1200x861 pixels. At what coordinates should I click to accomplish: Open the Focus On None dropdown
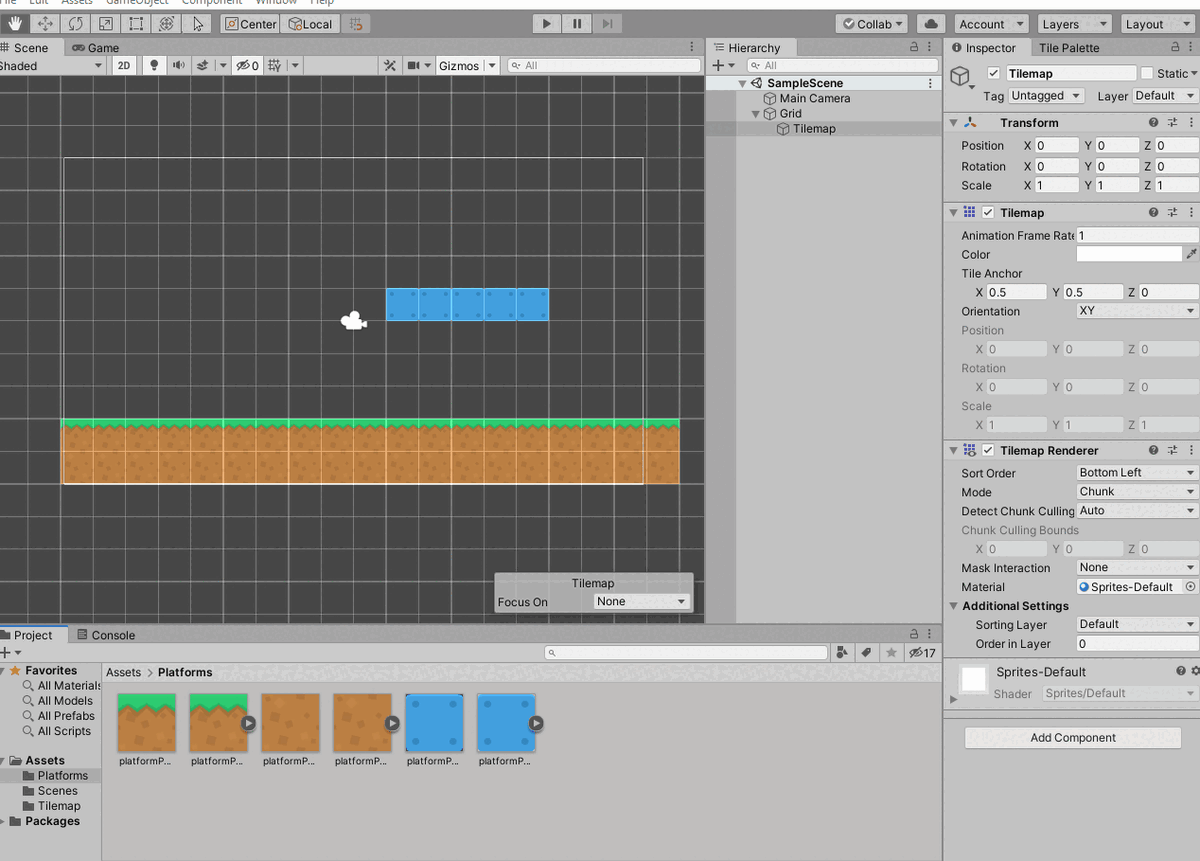[x=641, y=602]
